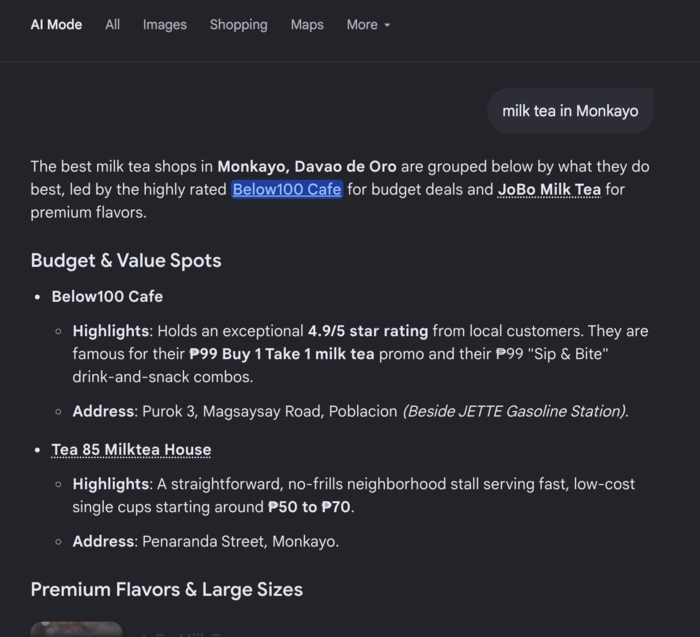
Task: Open the highlighted Below100 Cafe link
Action: coord(287,189)
